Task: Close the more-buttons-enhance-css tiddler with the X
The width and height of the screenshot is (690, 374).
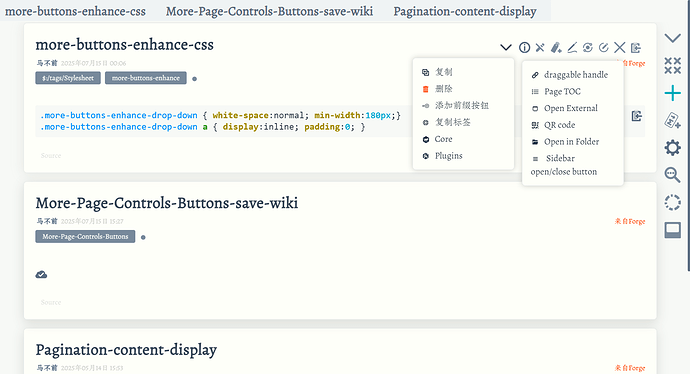Action: (620, 48)
